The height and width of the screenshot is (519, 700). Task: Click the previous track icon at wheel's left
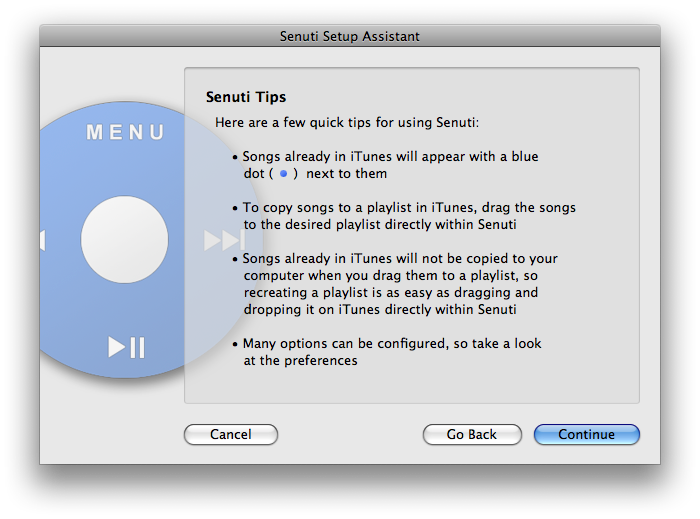42,240
